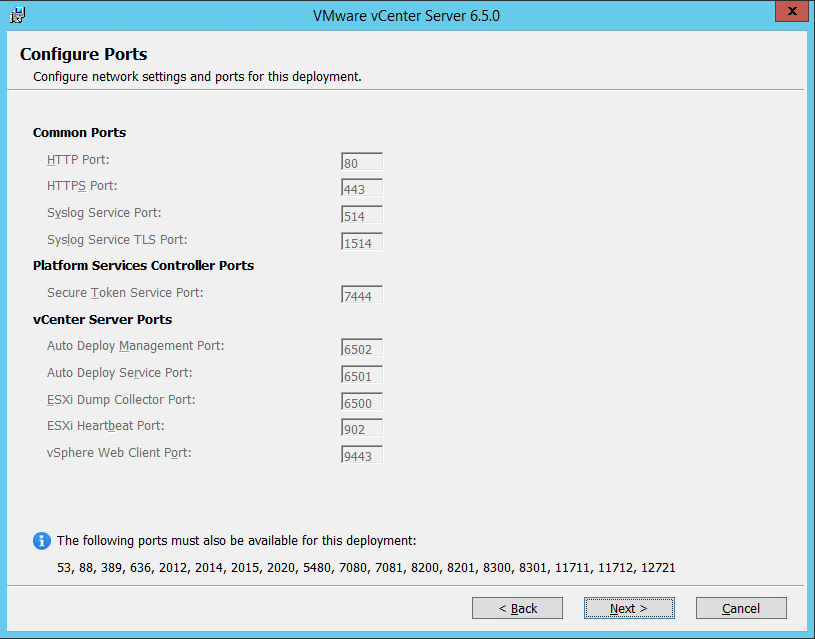
Task: Focus the Secure Token Service Port field
Action: tap(362, 295)
